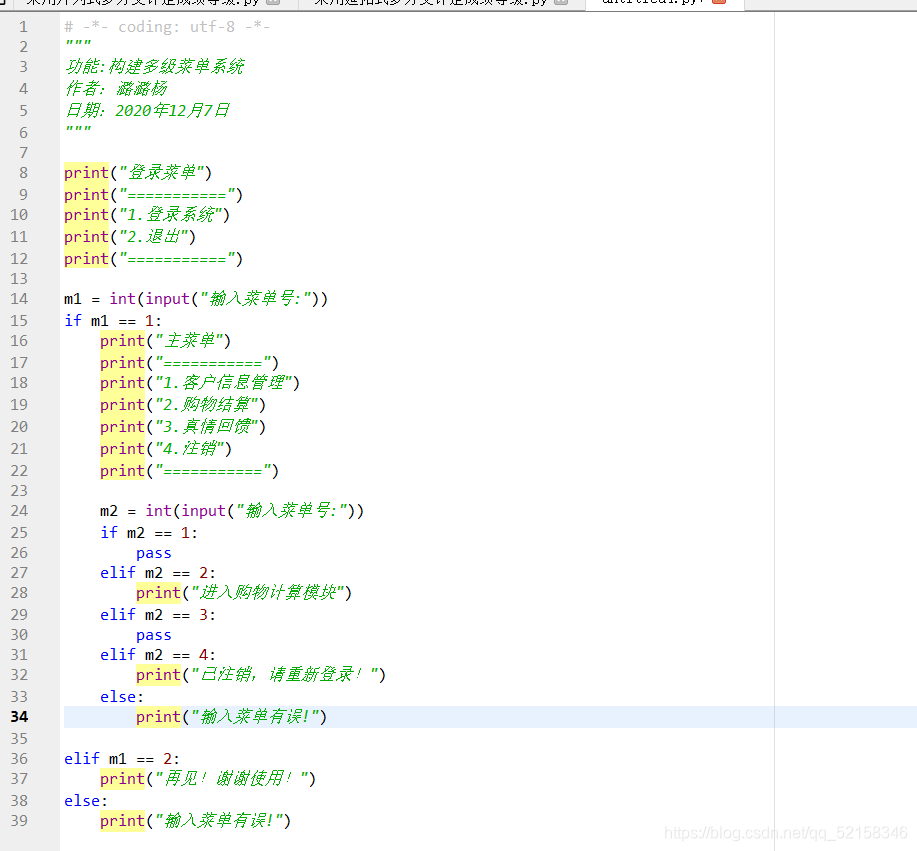
Task: Click line number 1 in the gutter
Action: coord(23,26)
